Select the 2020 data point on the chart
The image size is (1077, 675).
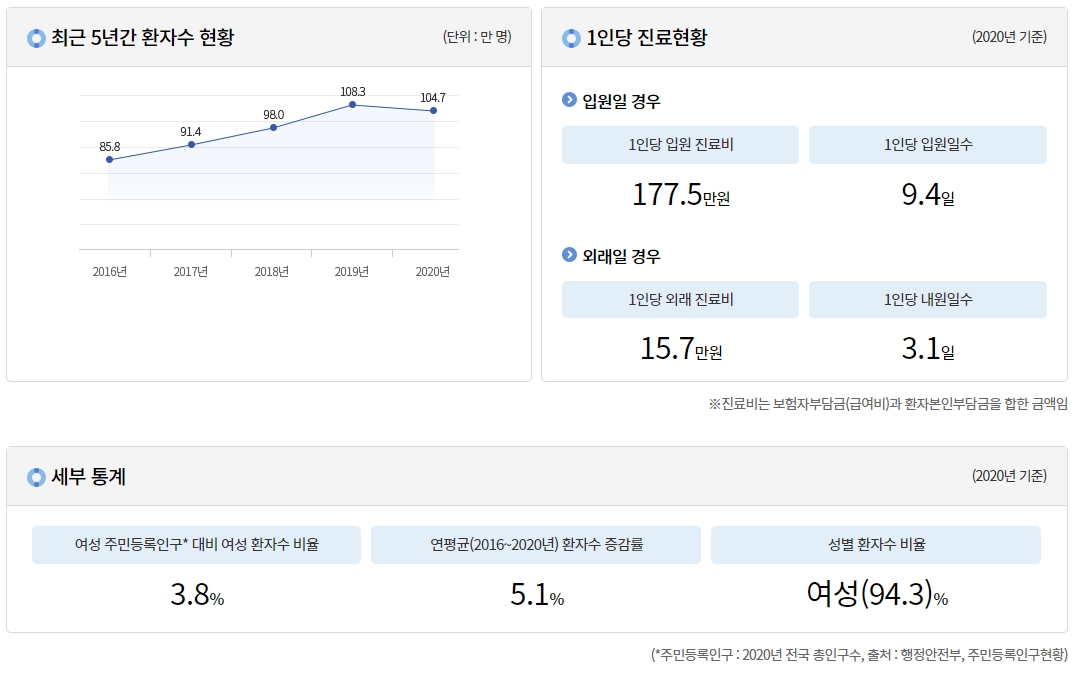coord(433,110)
